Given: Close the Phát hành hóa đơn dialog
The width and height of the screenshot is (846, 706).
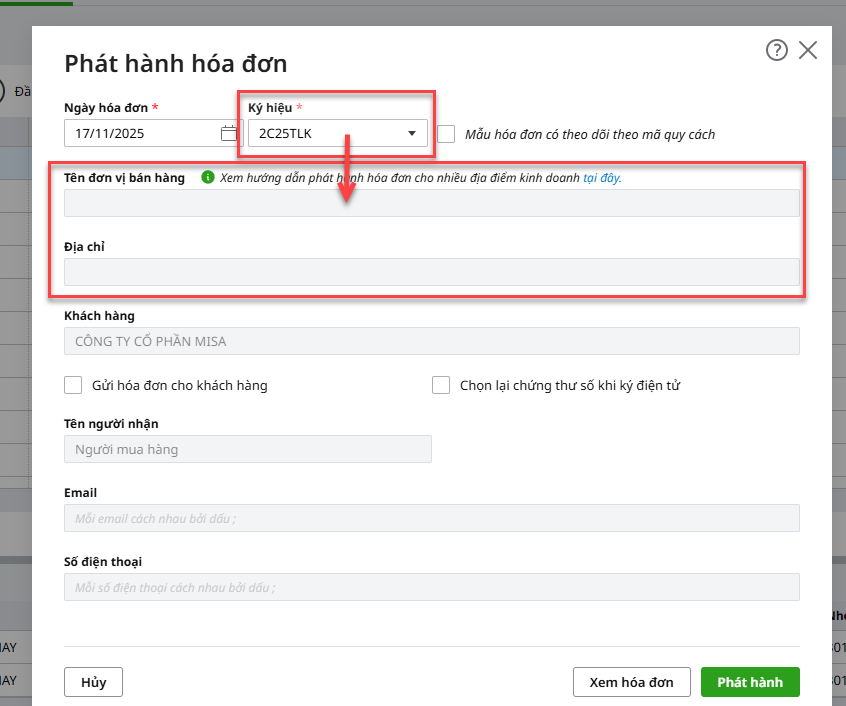Looking at the screenshot, I should [x=808, y=50].
